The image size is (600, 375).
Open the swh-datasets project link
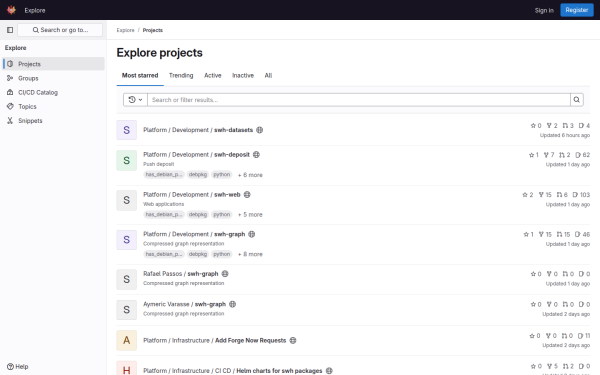pos(198,130)
